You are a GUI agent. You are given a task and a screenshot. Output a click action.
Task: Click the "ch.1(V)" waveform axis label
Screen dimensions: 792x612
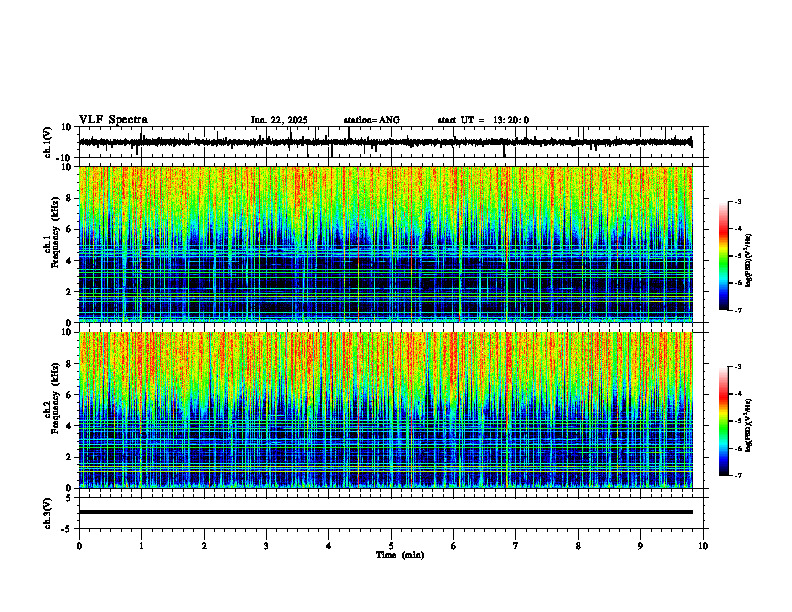pos(48,142)
